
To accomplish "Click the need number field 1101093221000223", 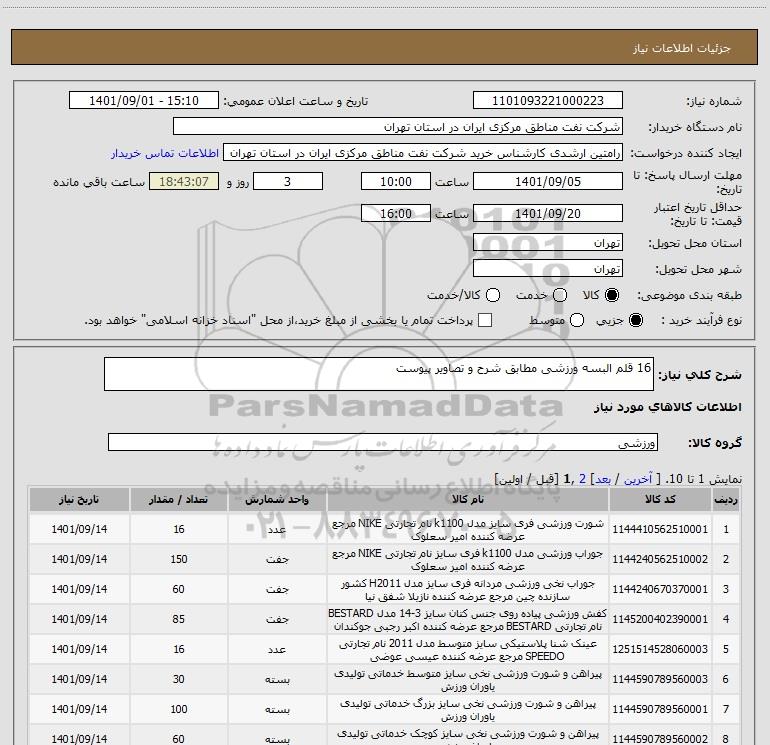I will (x=548, y=100).
